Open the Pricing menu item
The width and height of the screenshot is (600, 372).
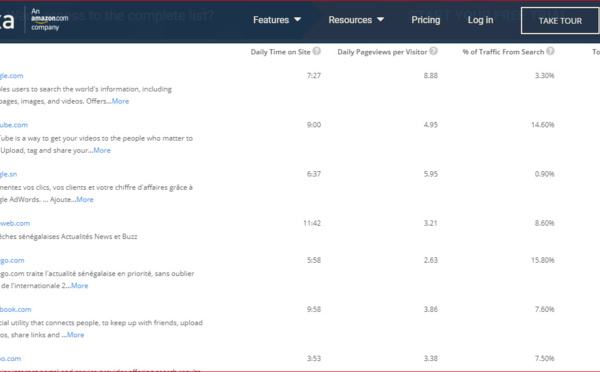426,20
